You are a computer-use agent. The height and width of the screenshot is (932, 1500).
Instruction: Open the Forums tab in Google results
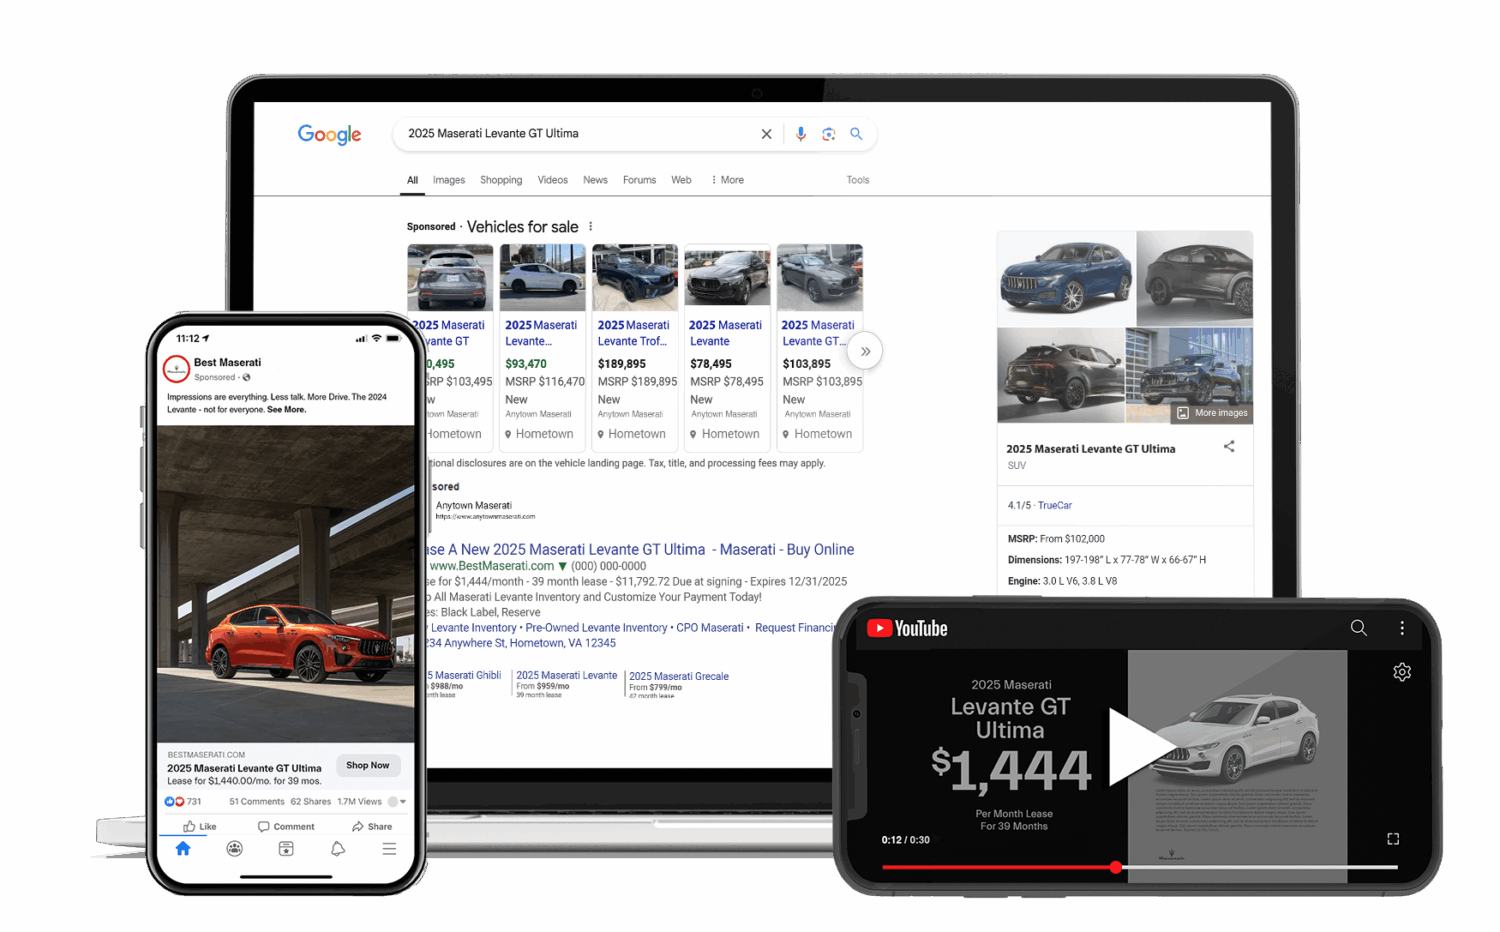(639, 180)
